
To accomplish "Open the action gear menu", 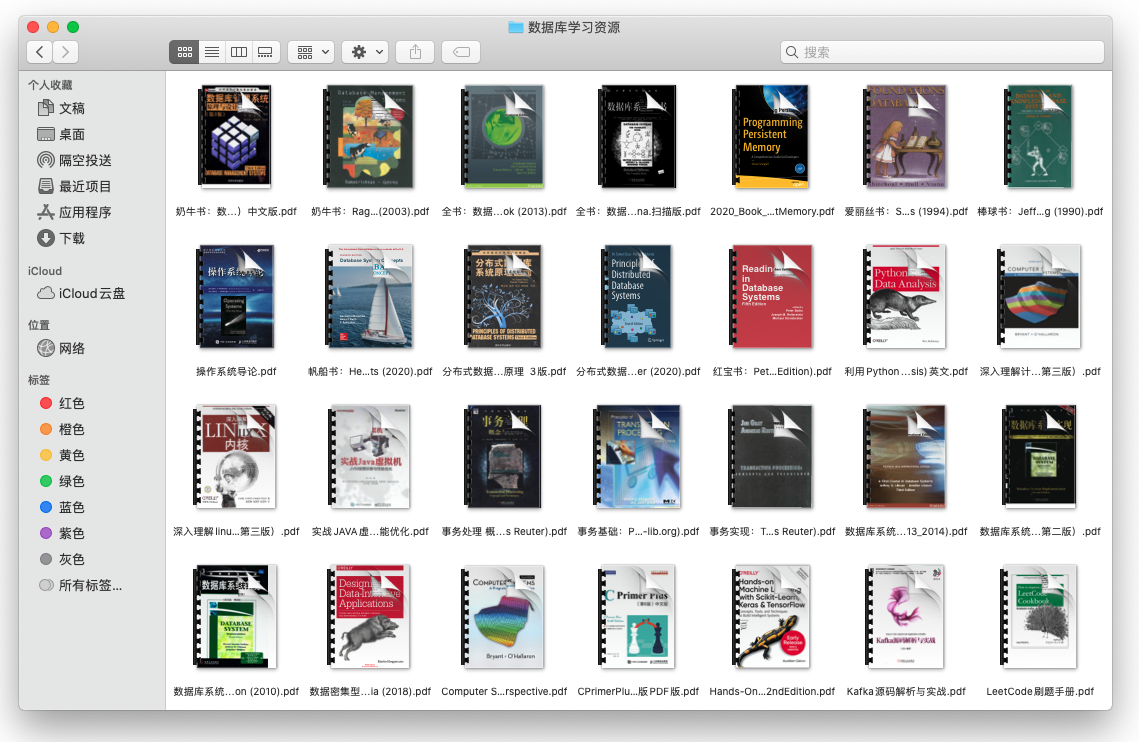I will 365,52.
